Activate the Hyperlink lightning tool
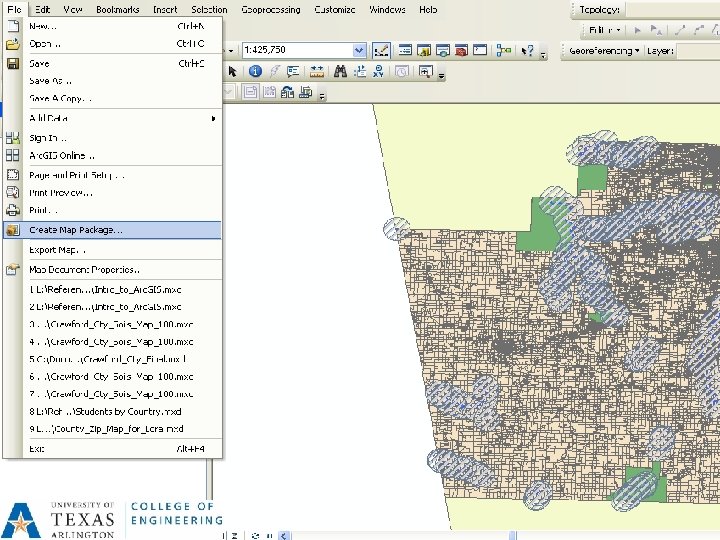The height and width of the screenshot is (540, 720). [x=275, y=71]
